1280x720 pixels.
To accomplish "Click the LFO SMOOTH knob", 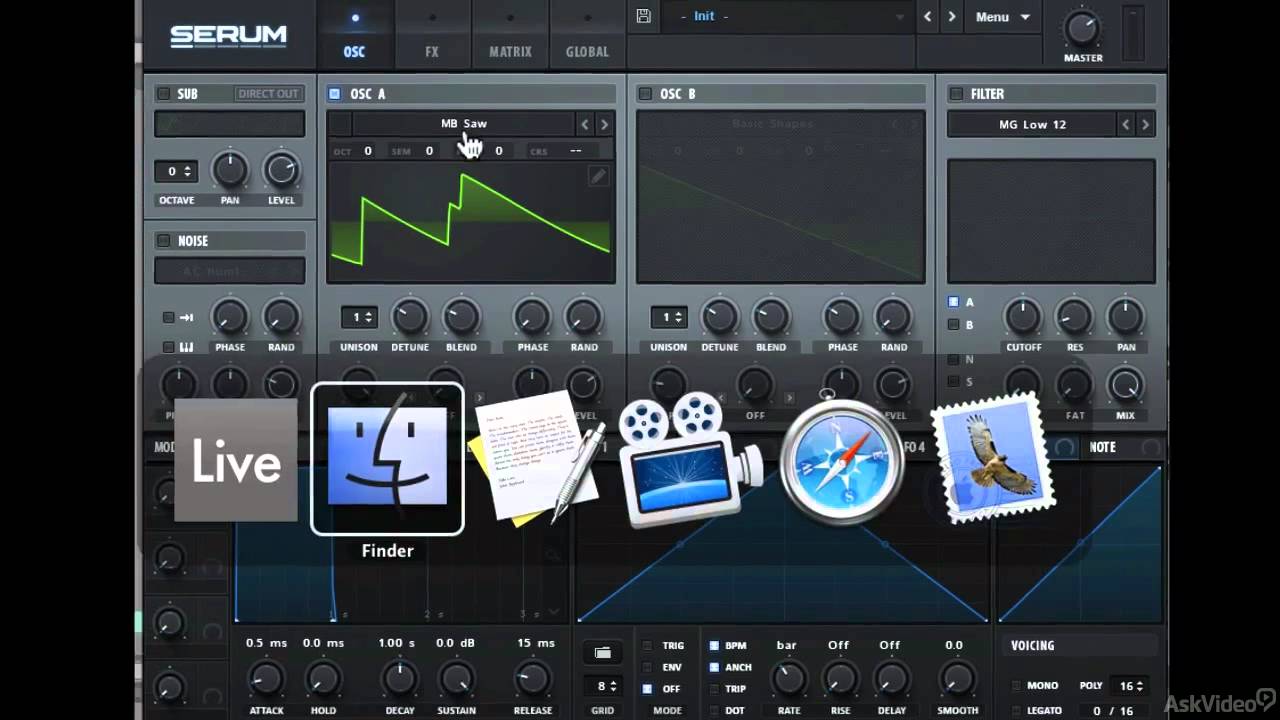I will [x=957, y=680].
